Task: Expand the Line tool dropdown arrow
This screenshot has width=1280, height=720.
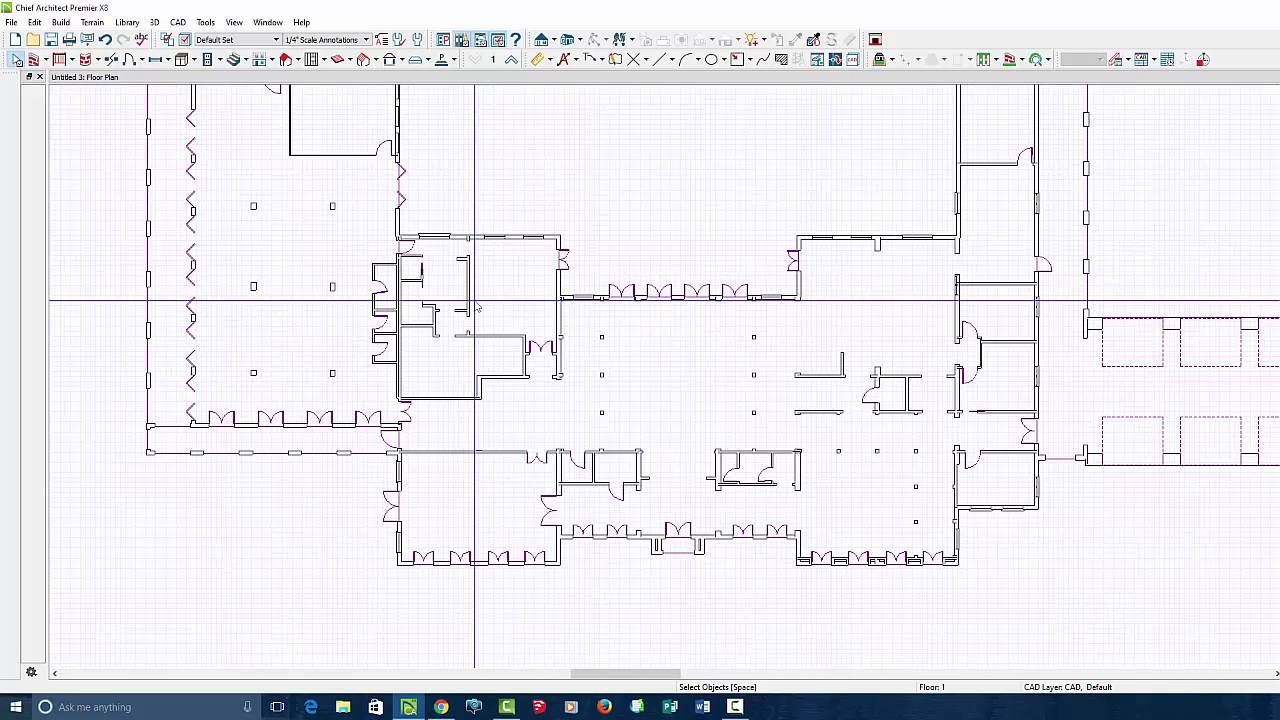Action: (x=672, y=60)
